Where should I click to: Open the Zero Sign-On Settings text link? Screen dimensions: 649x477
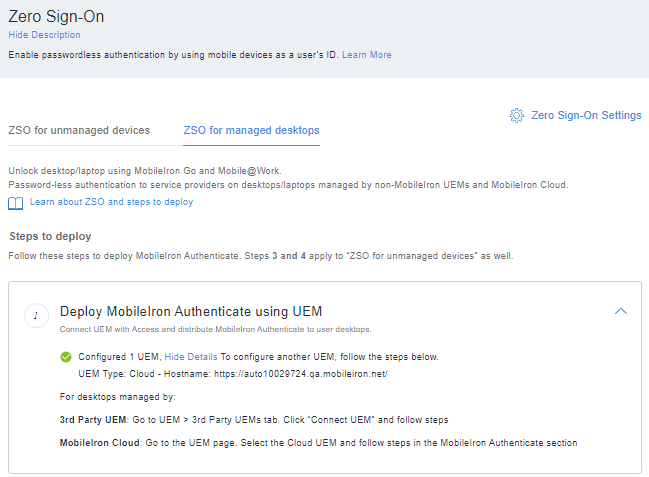point(586,115)
